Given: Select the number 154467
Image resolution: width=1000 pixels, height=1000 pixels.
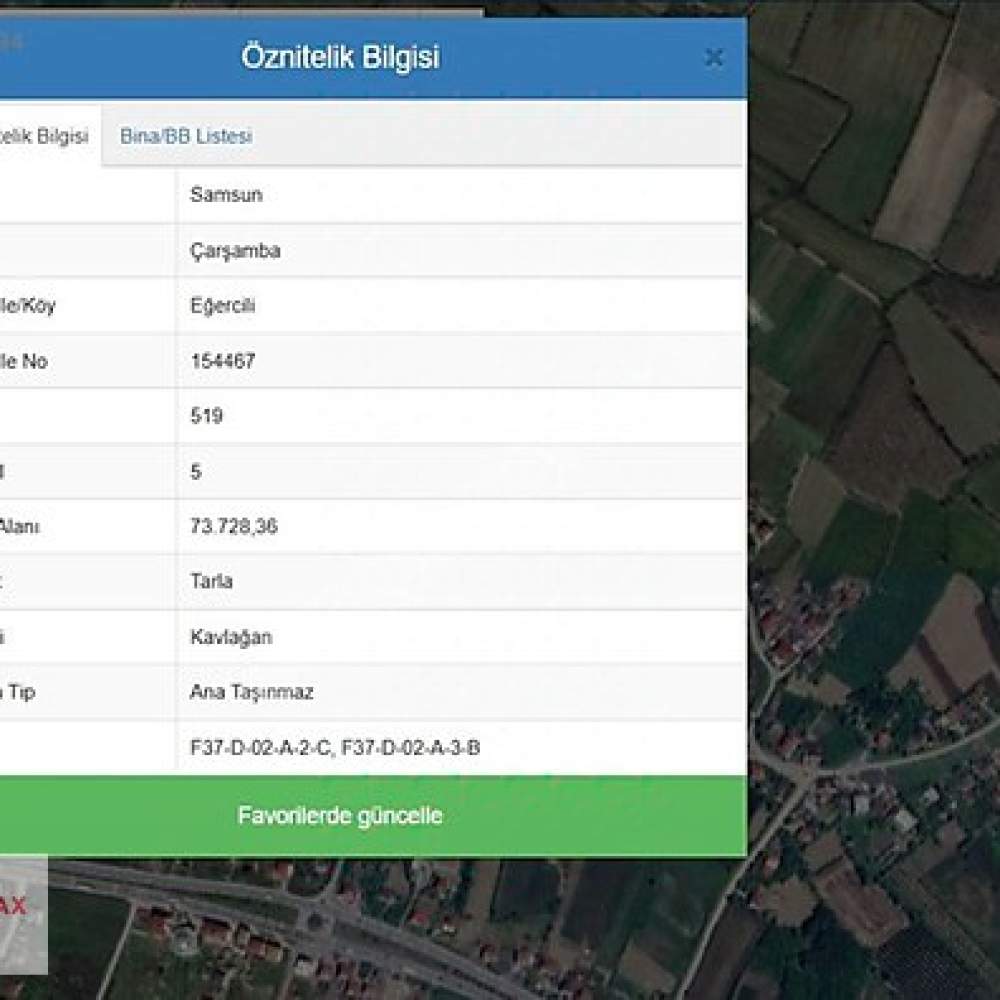Looking at the screenshot, I should (x=223, y=361).
